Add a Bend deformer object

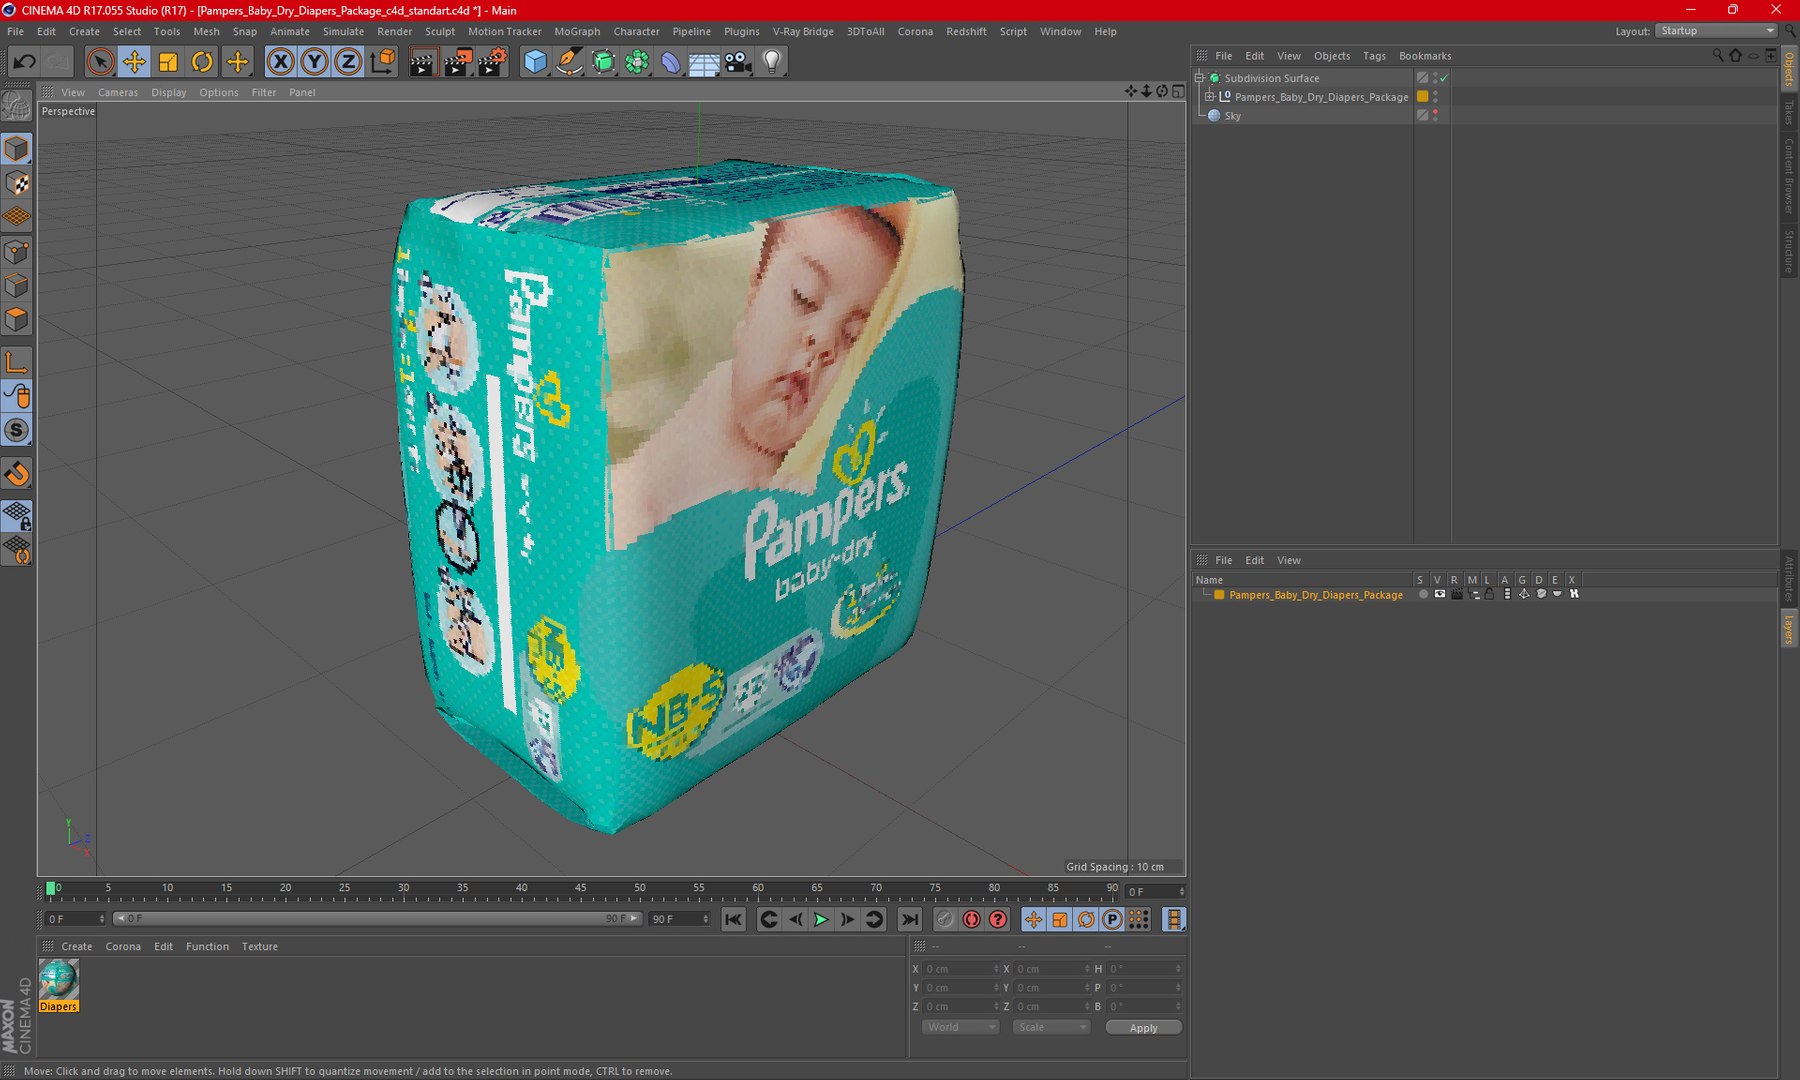(670, 62)
